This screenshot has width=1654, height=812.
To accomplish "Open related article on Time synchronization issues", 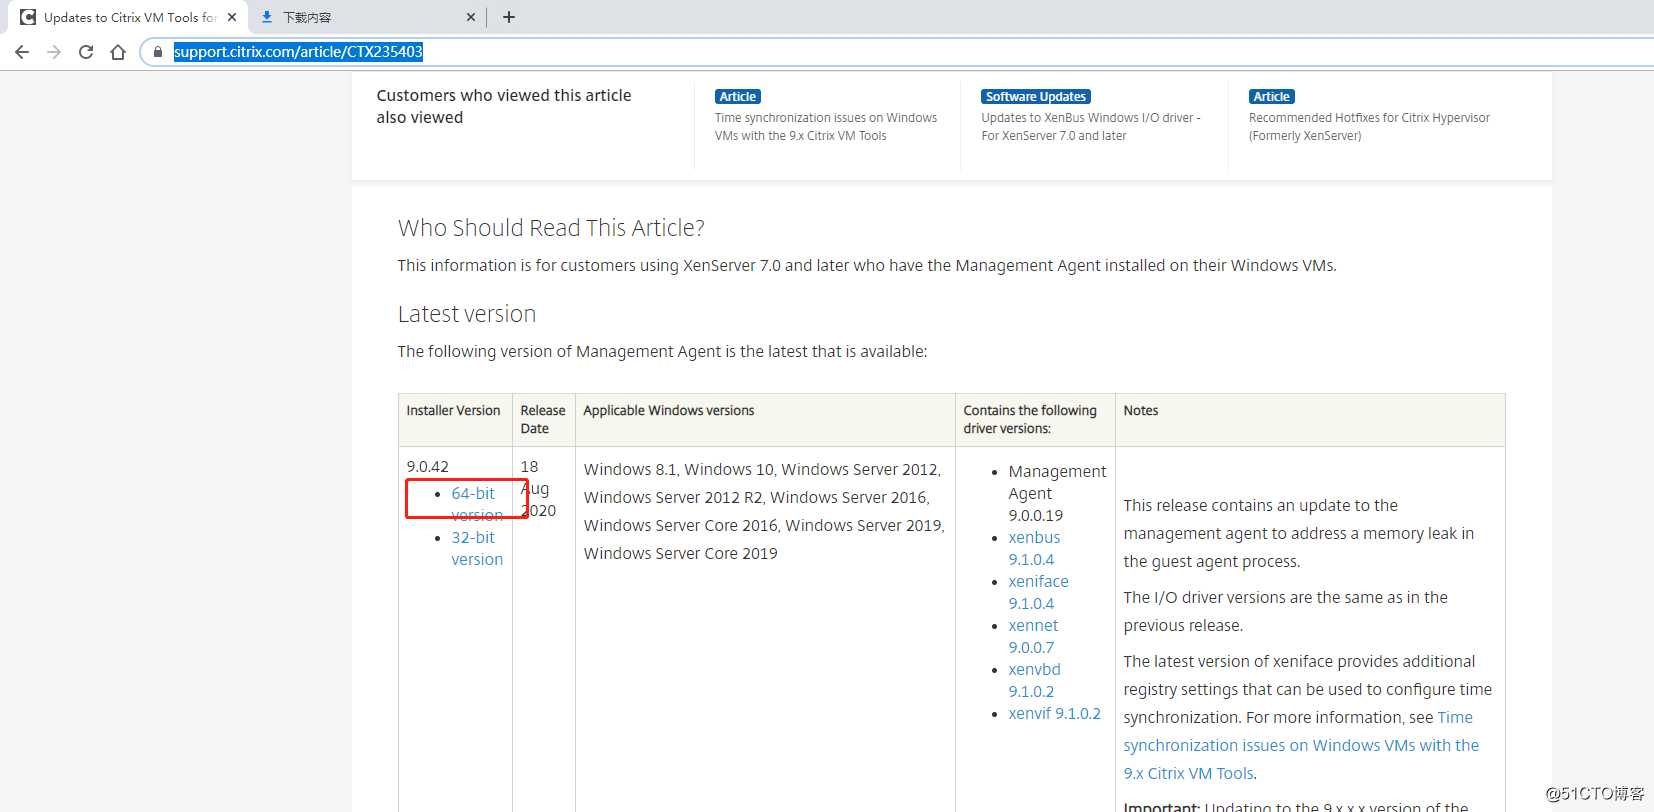I will [x=826, y=126].
